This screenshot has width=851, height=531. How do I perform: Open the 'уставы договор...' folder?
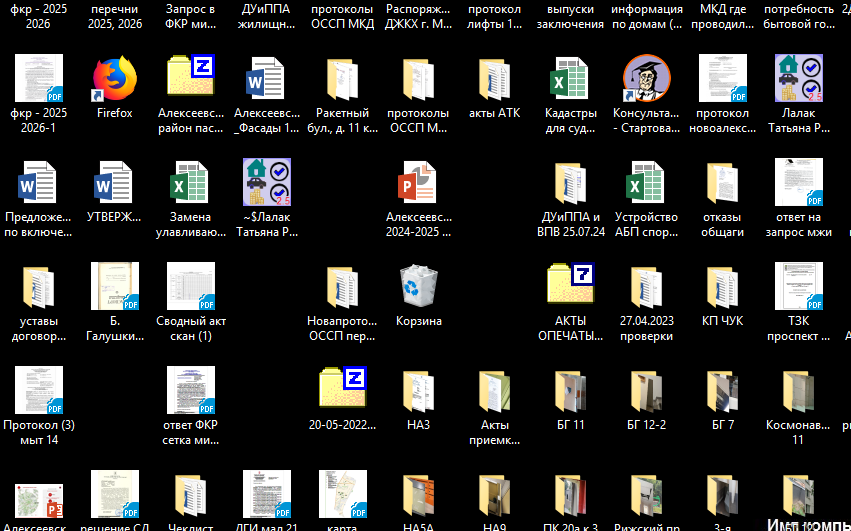pos(39,287)
